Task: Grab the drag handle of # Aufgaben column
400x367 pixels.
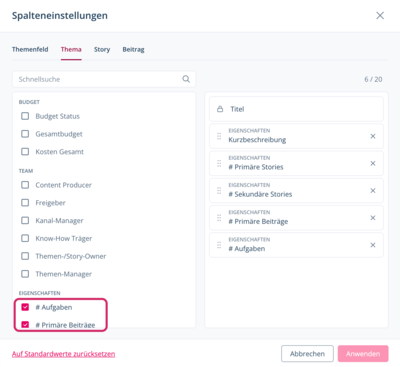Action: pos(219,245)
